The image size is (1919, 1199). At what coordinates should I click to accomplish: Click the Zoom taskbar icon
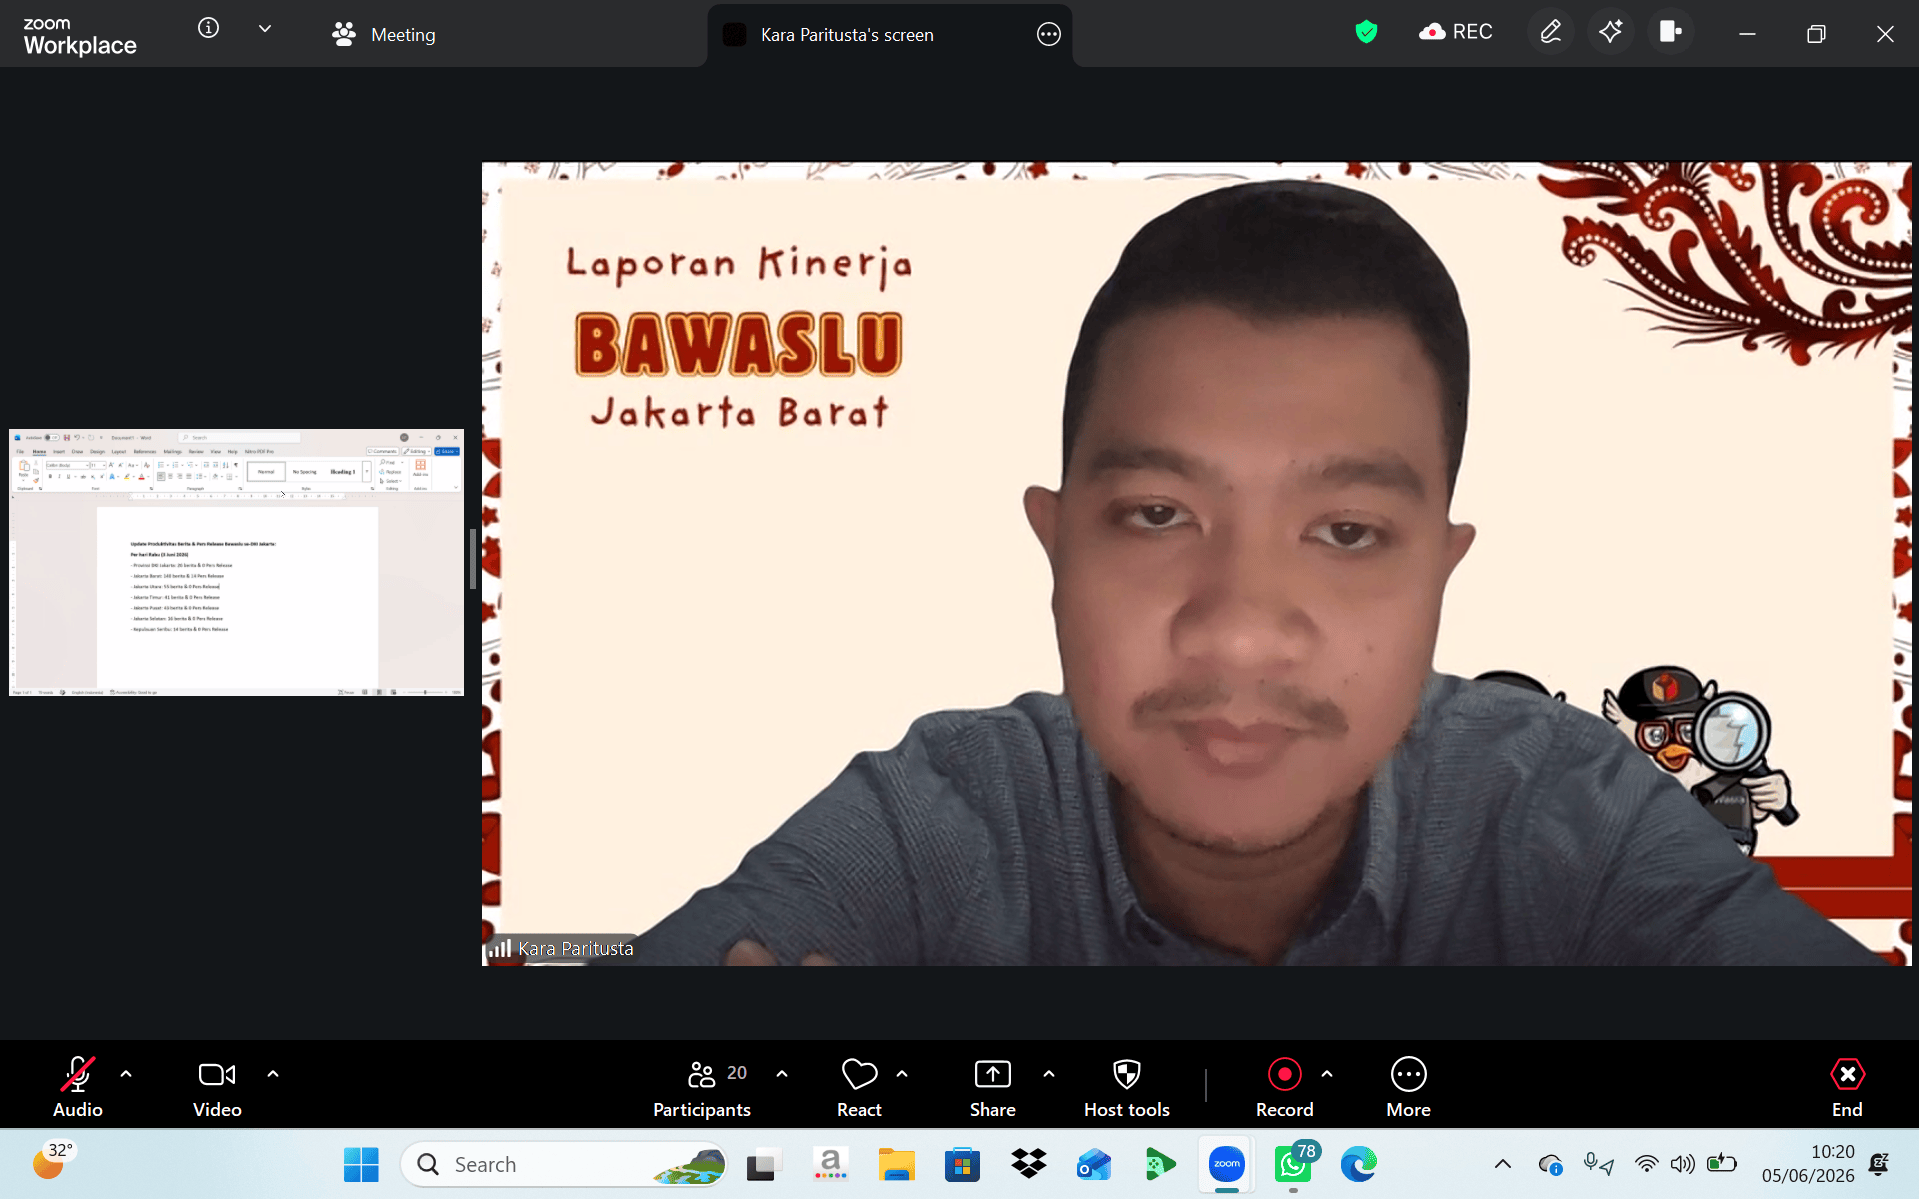1226,1165
